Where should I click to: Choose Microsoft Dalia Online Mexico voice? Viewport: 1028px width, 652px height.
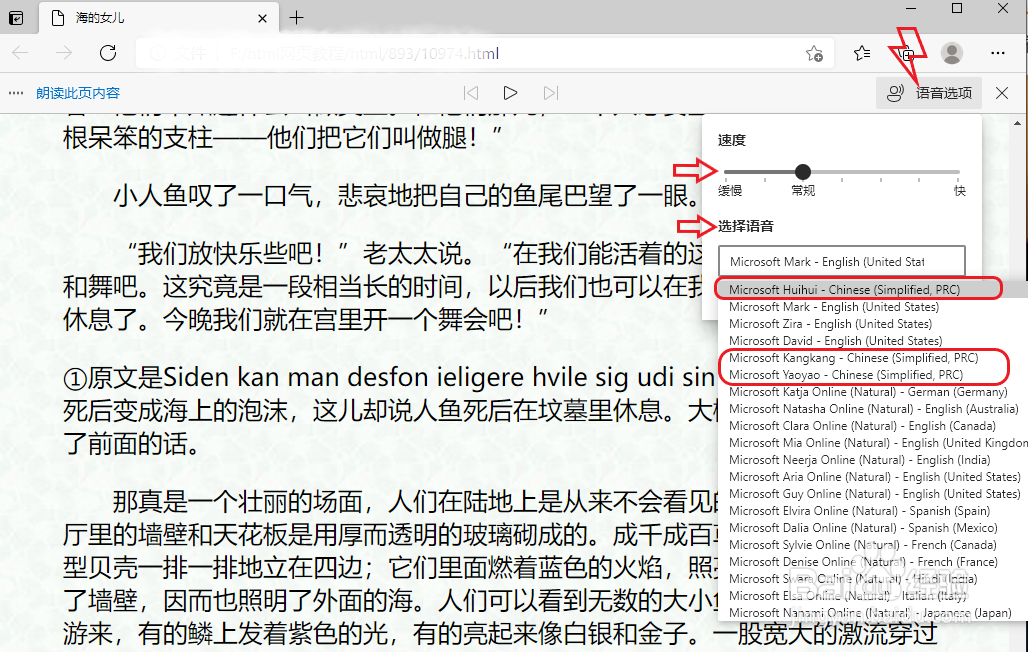[x=871, y=528]
